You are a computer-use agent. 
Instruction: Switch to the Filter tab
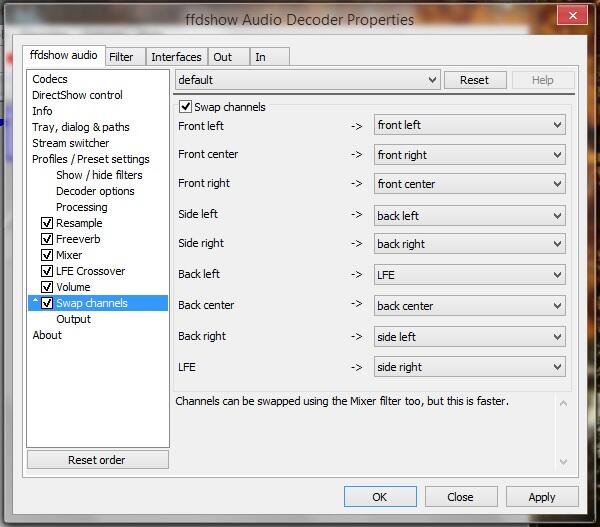click(x=125, y=57)
